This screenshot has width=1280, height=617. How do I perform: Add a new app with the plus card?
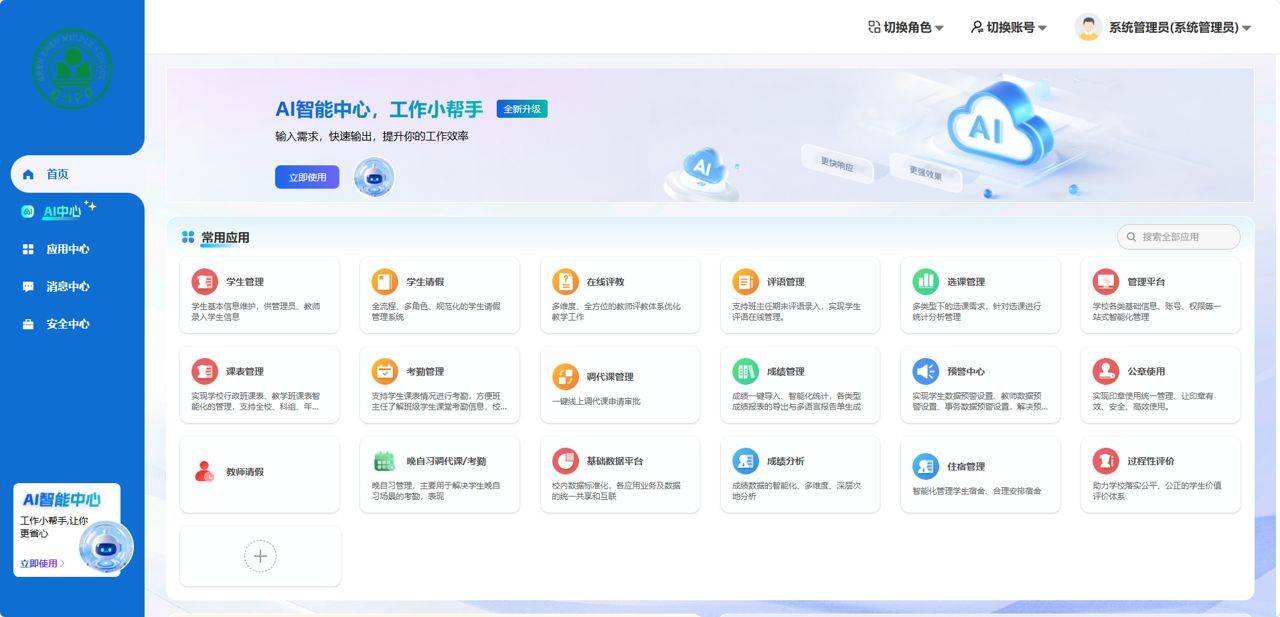click(260, 556)
